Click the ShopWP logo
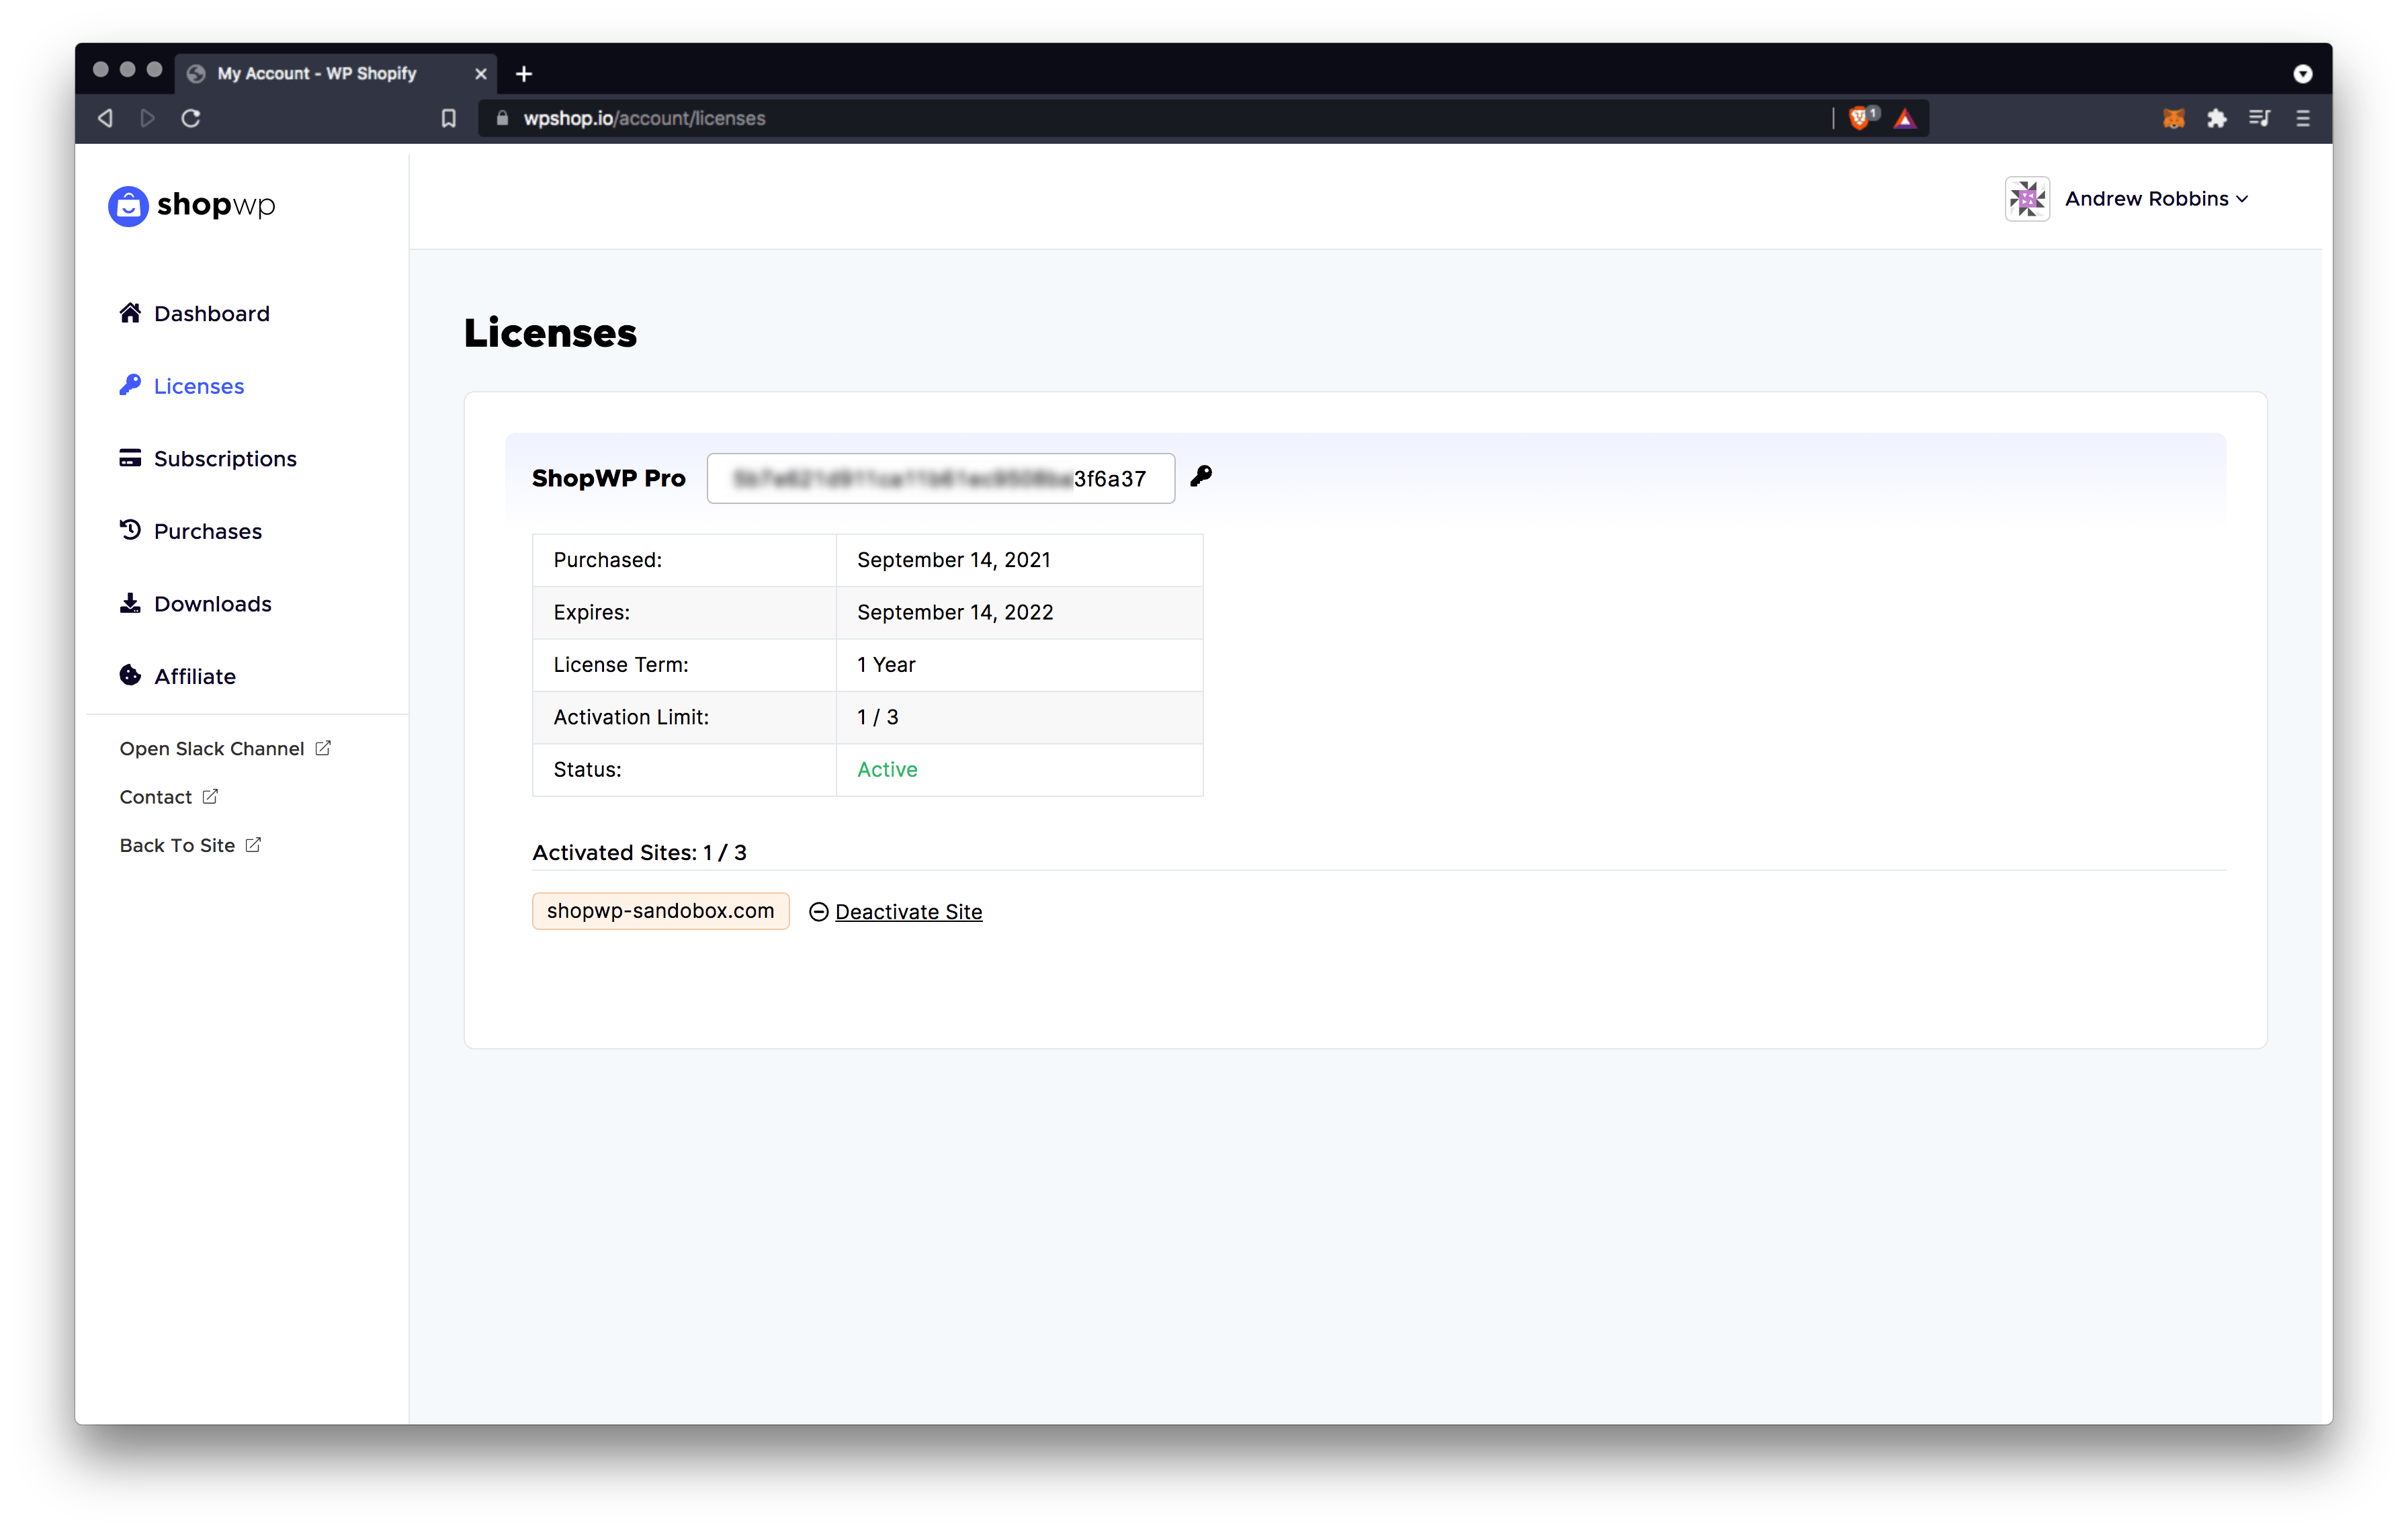The image size is (2408, 1532). 192,205
